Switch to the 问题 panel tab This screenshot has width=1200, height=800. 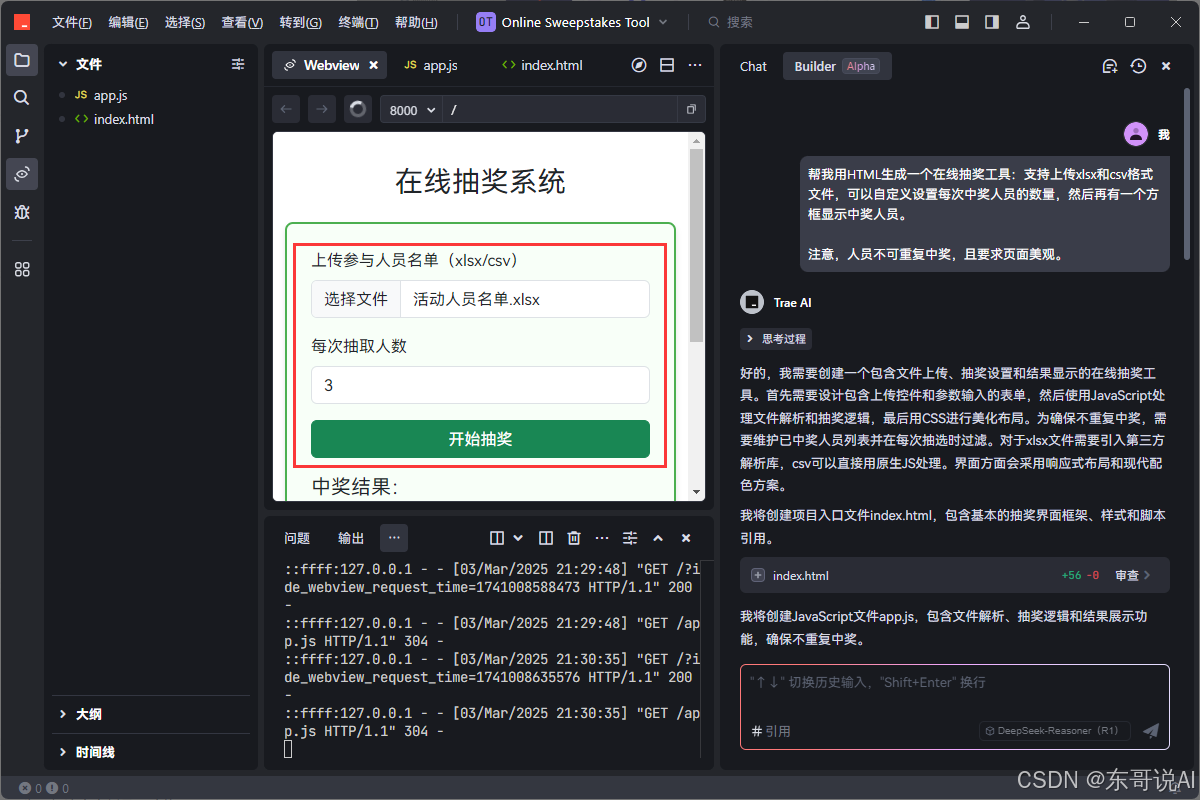[x=297, y=538]
